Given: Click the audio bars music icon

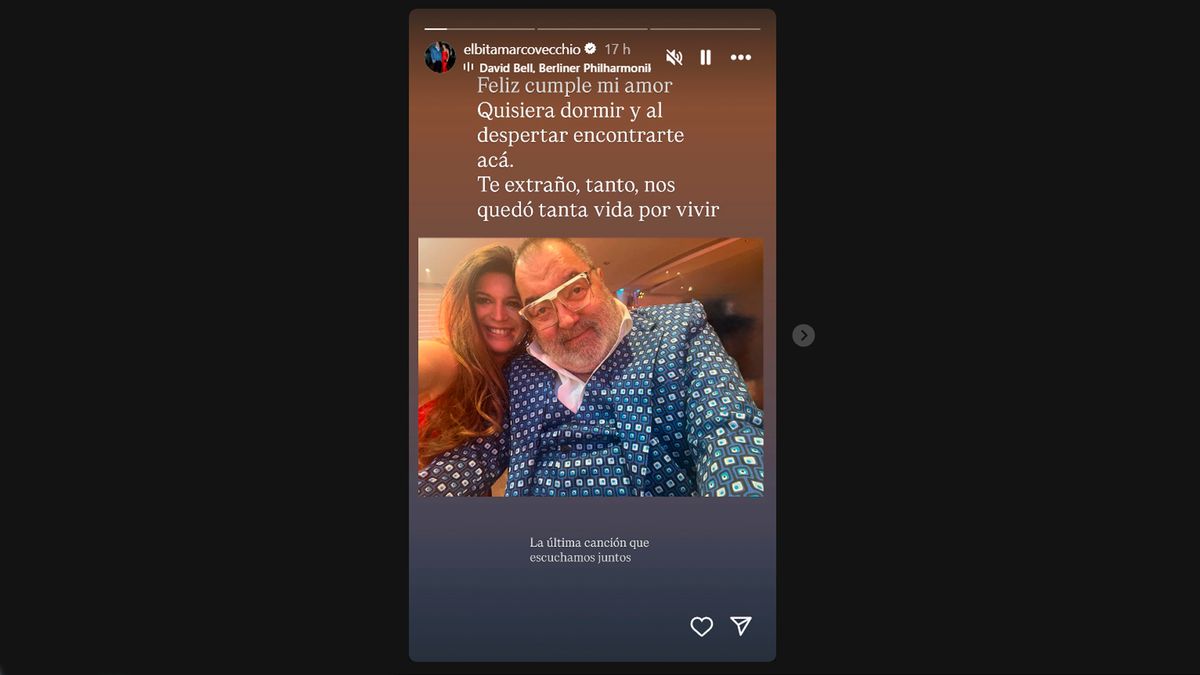Looking at the screenshot, I should point(469,67).
